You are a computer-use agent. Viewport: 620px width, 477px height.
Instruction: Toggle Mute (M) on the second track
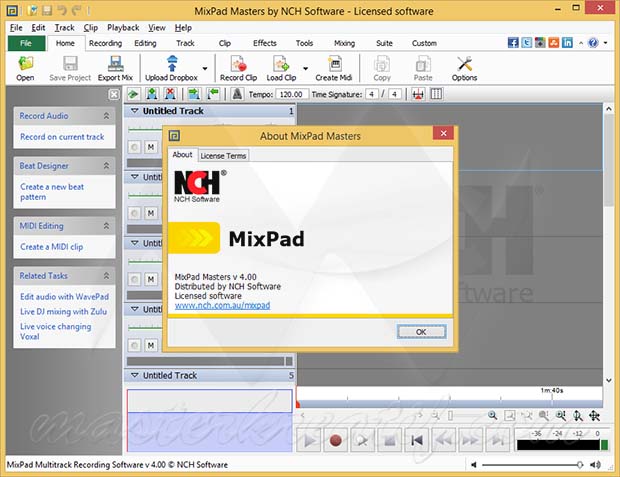click(x=151, y=213)
